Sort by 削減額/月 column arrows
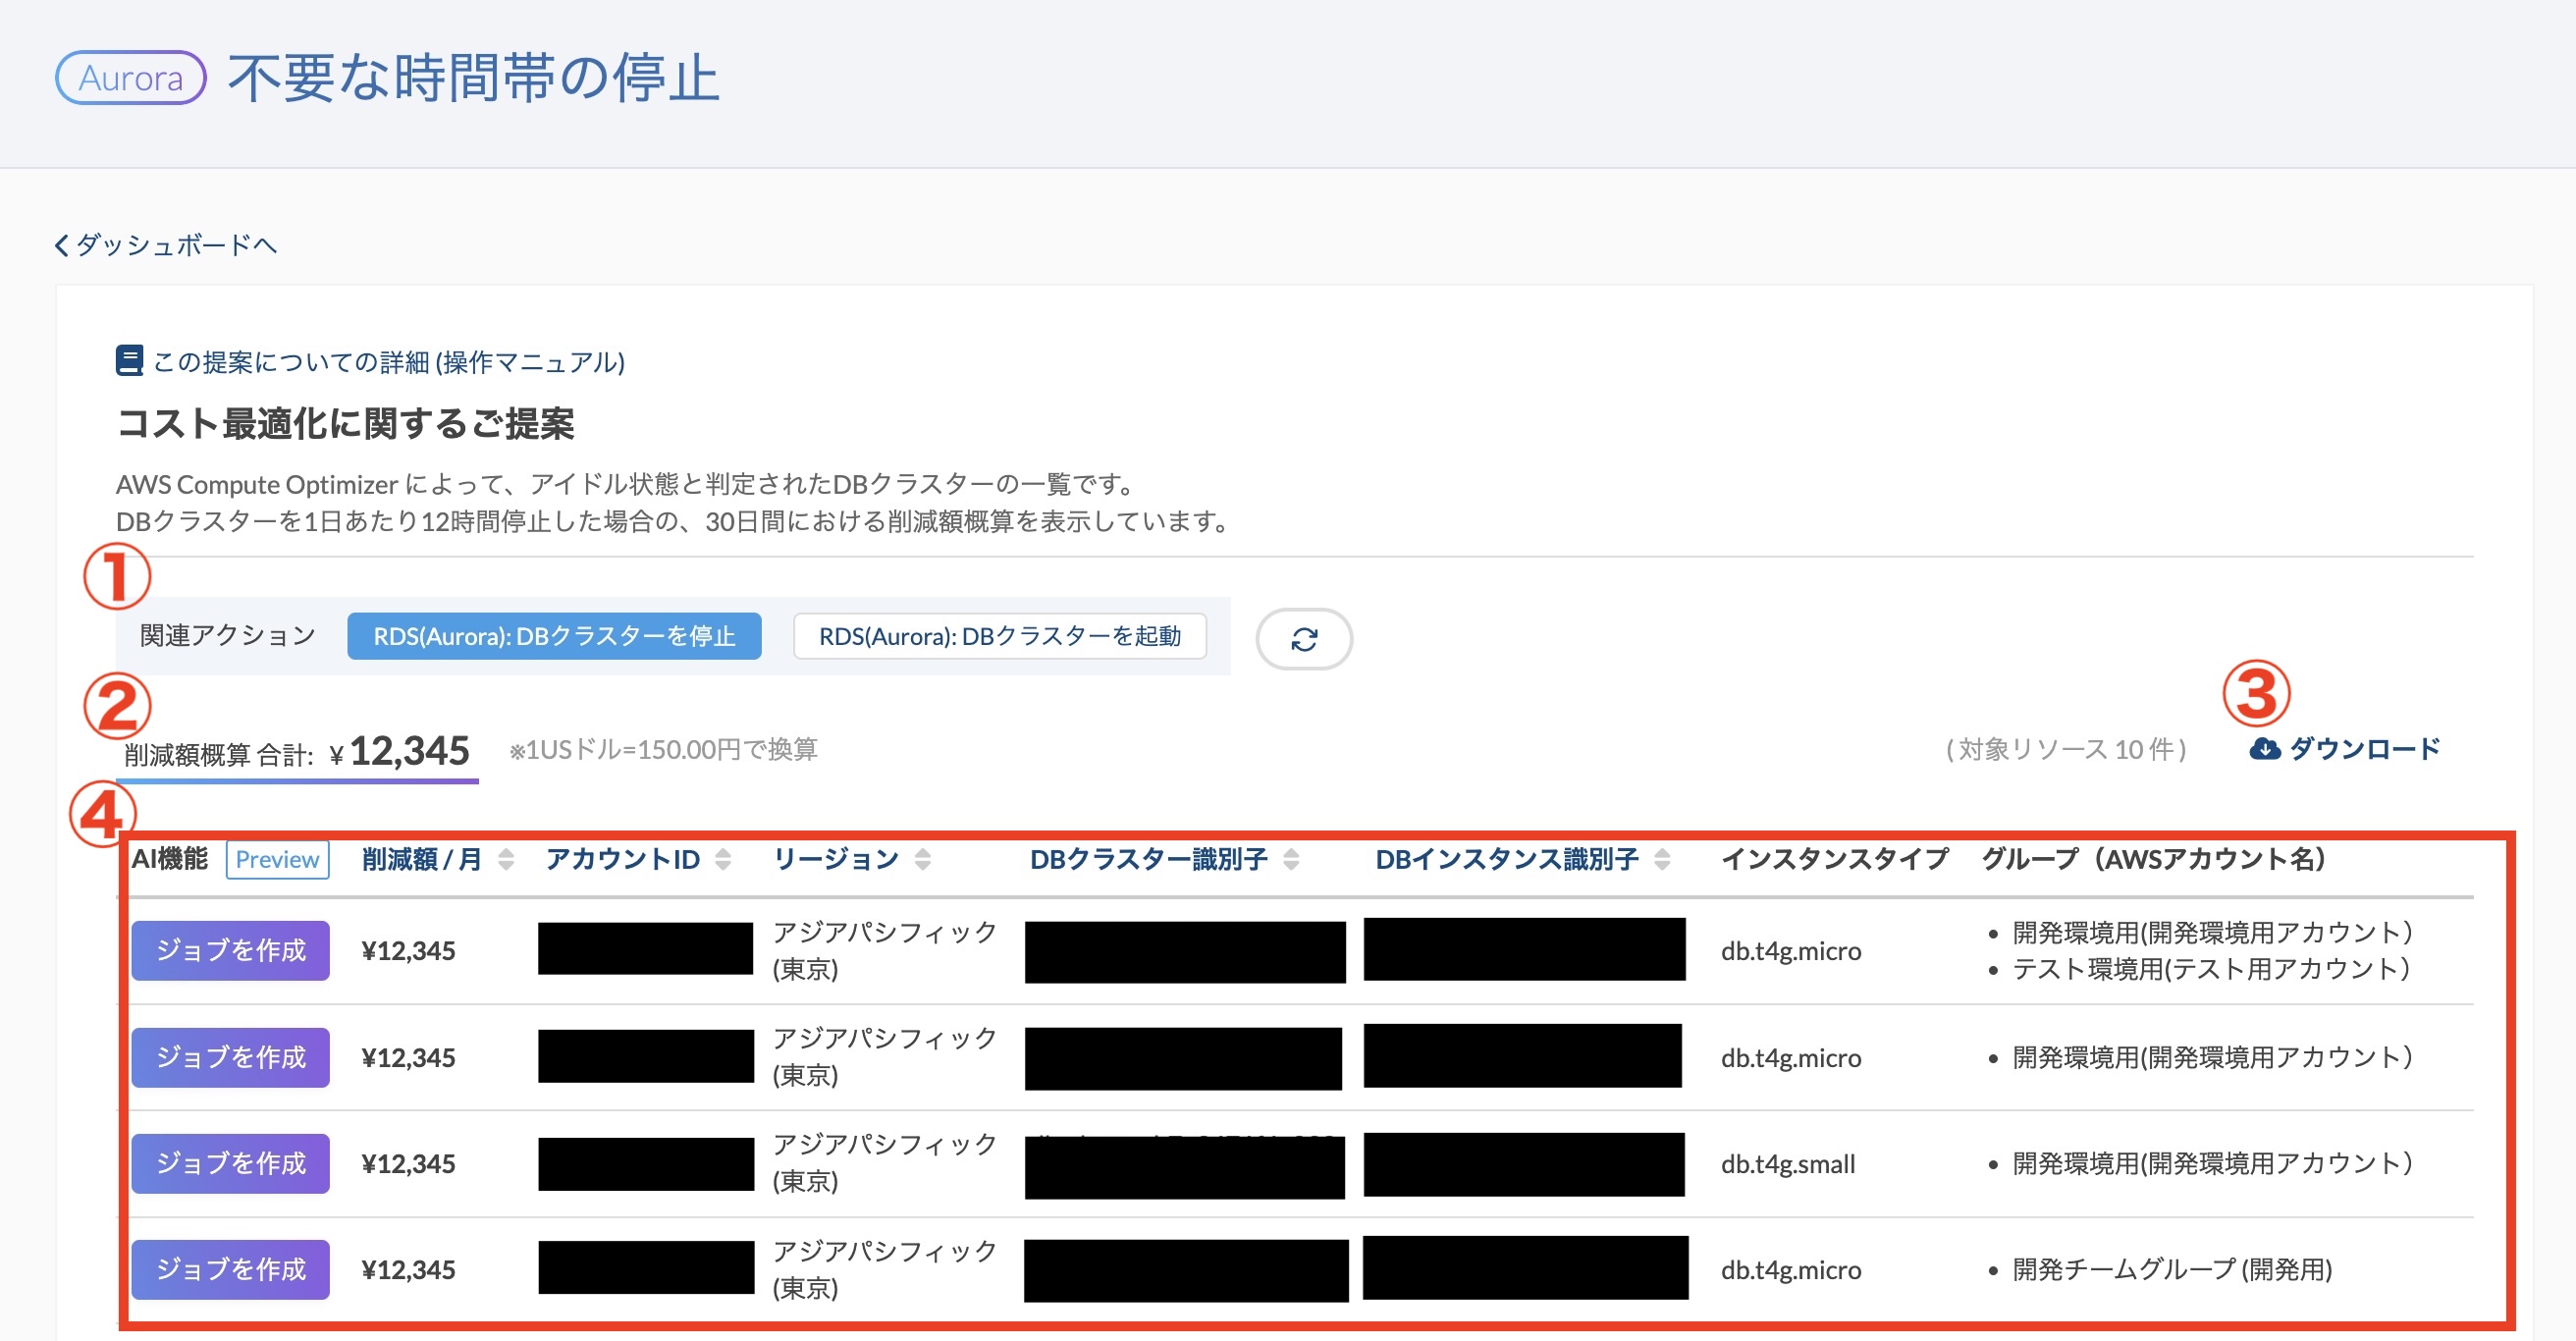2576x1341 pixels. click(x=506, y=859)
